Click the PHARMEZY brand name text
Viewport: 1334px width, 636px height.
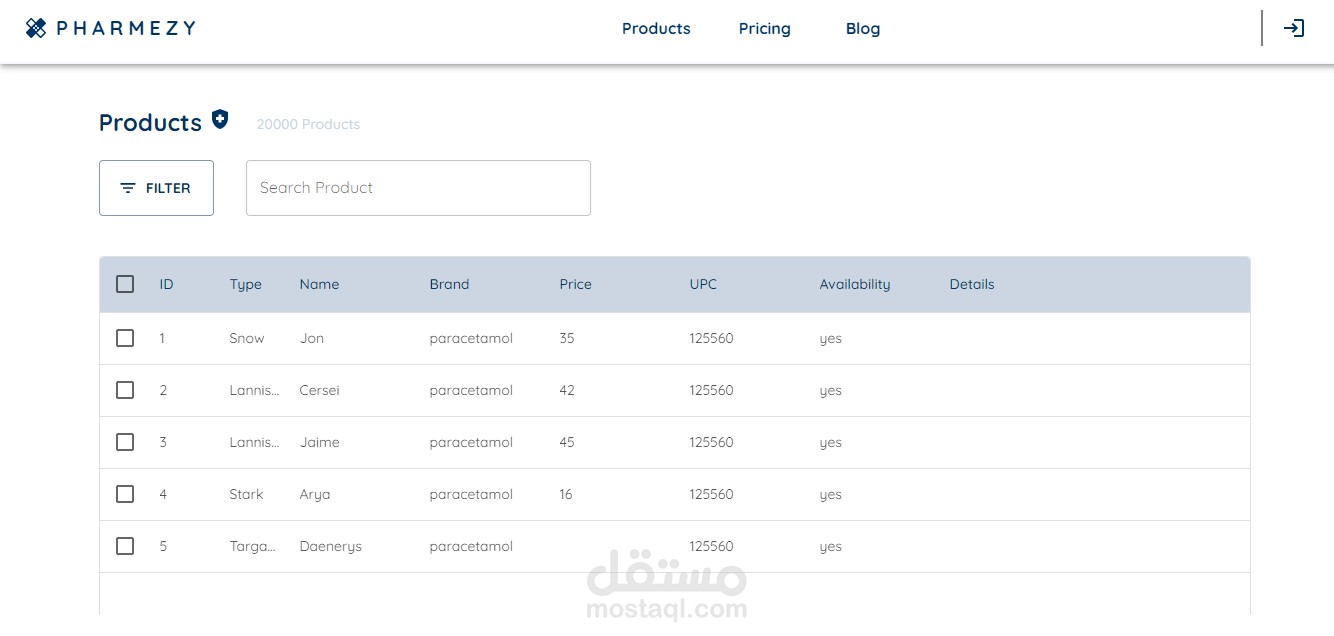(126, 28)
